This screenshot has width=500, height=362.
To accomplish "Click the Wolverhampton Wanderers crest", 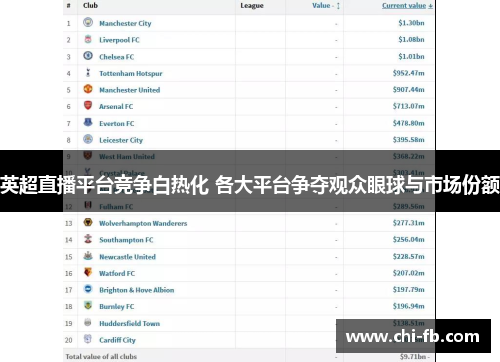I will (x=88, y=222).
